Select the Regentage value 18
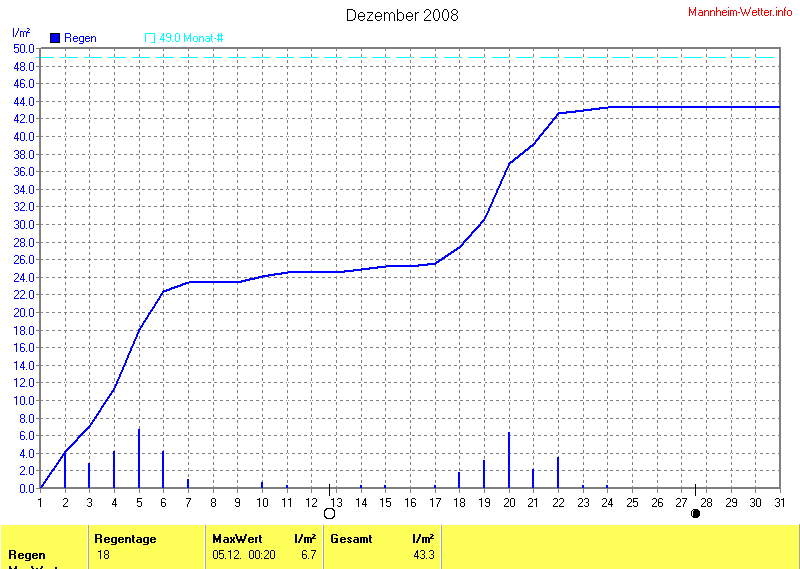 click(104, 554)
